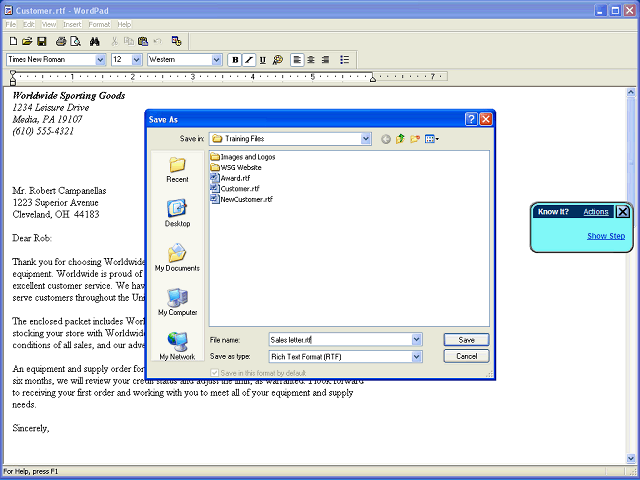Click the document scrollbar up arrow

[x=631, y=93]
